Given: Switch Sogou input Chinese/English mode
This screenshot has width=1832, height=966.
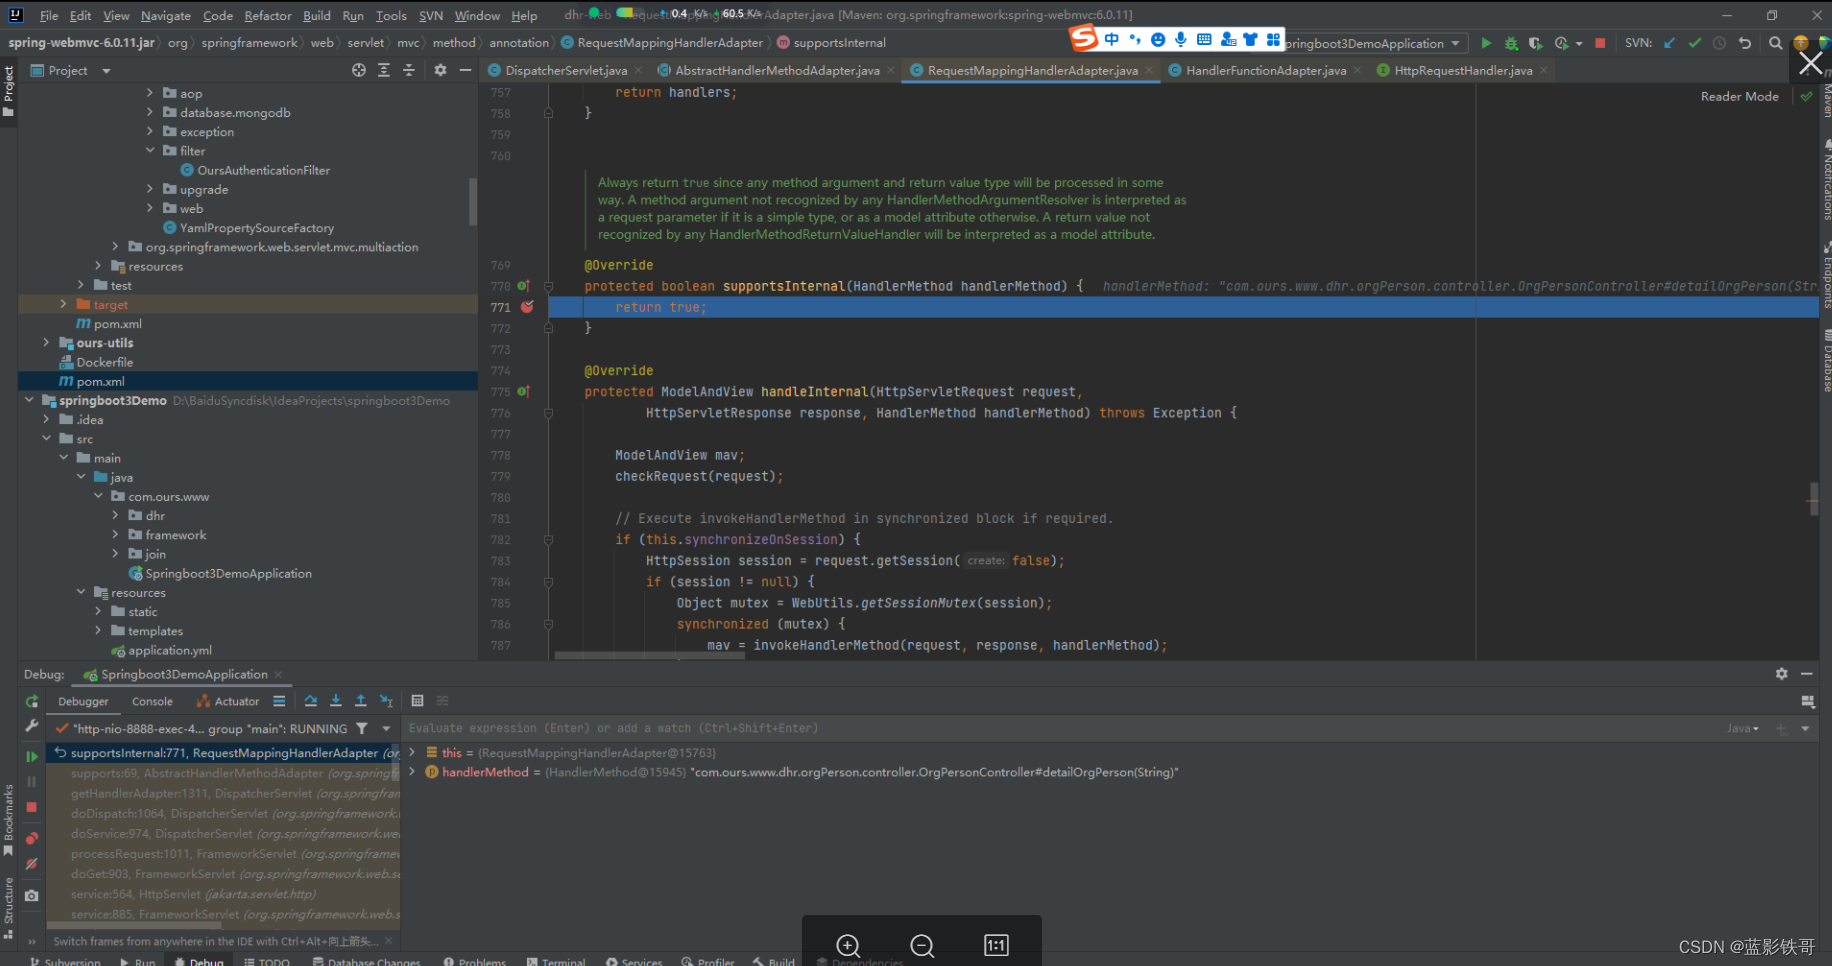Looking at the screenshot, I should (1112, 39).
